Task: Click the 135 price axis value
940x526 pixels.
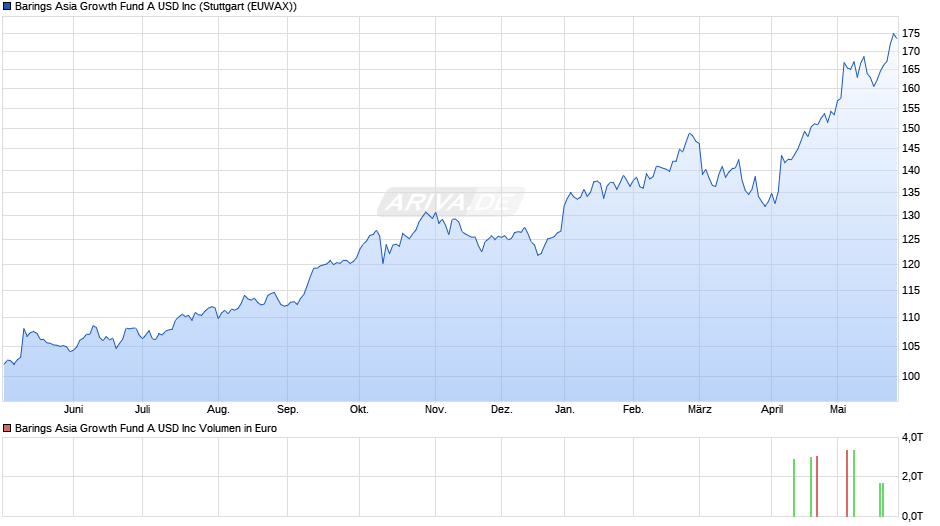Action: point(911,193)
